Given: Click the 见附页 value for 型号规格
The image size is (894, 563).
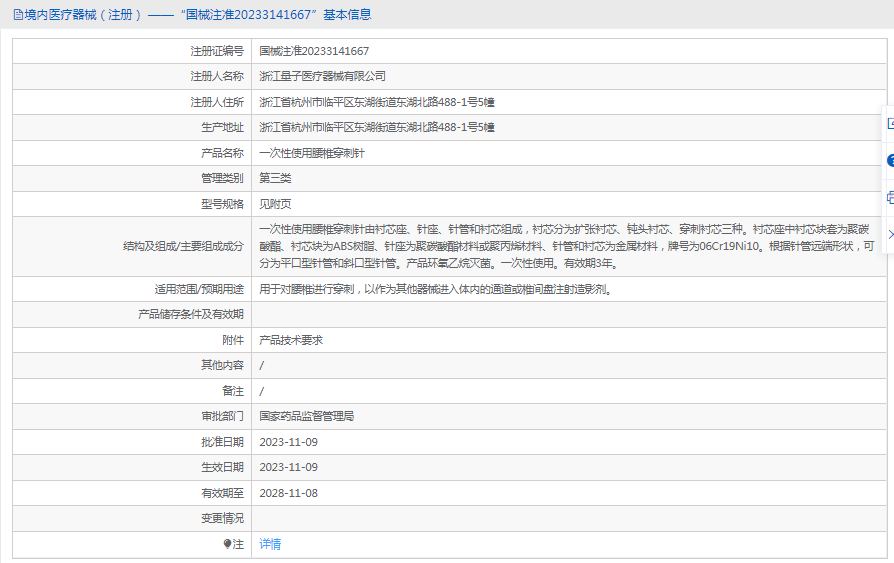Looking at the screenshot, I should pyautogui.click(x=275, y=204).
